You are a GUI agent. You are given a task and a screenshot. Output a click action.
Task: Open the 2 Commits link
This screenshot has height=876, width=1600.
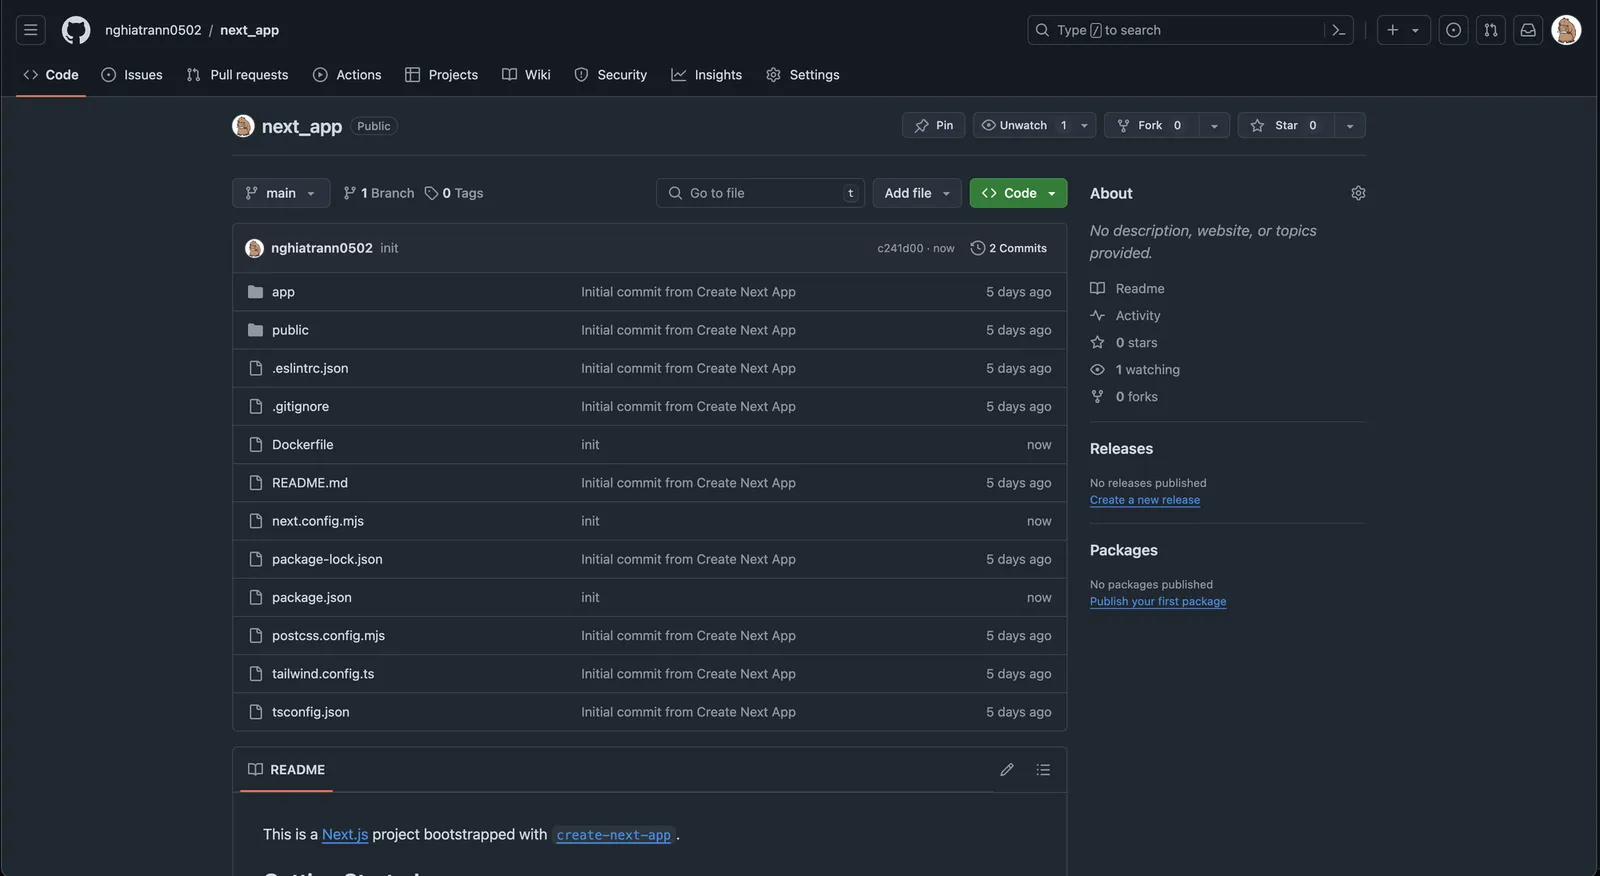(1009, 248)
